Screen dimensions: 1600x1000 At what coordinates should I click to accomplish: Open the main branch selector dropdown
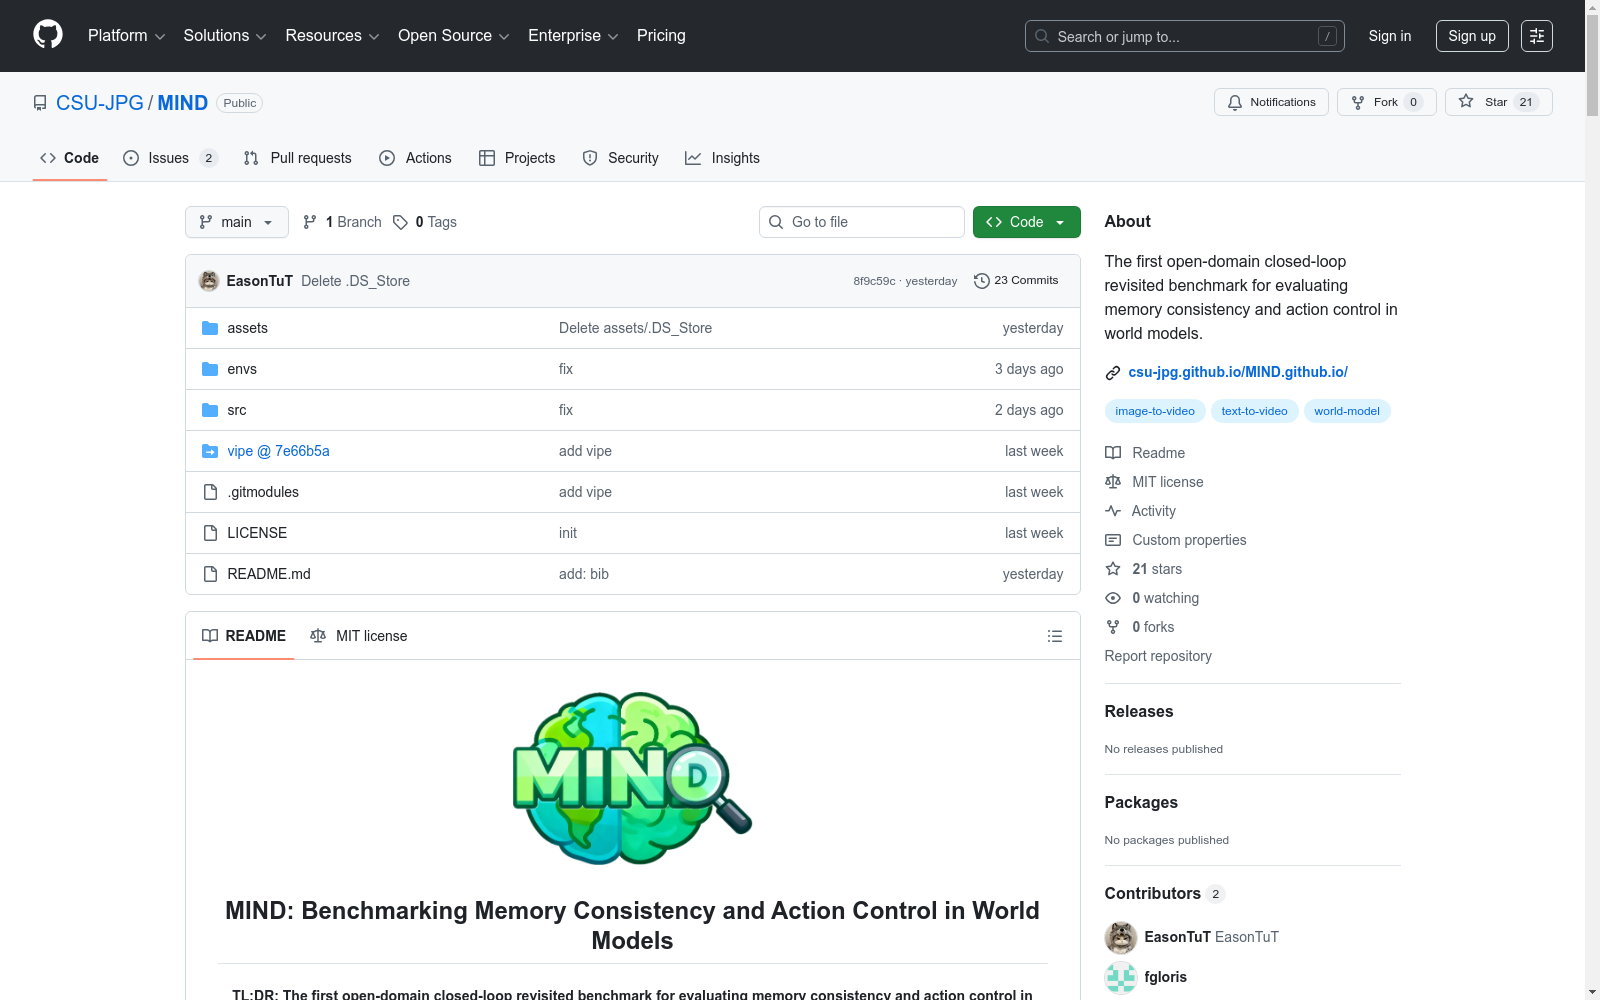coord(237,222)
